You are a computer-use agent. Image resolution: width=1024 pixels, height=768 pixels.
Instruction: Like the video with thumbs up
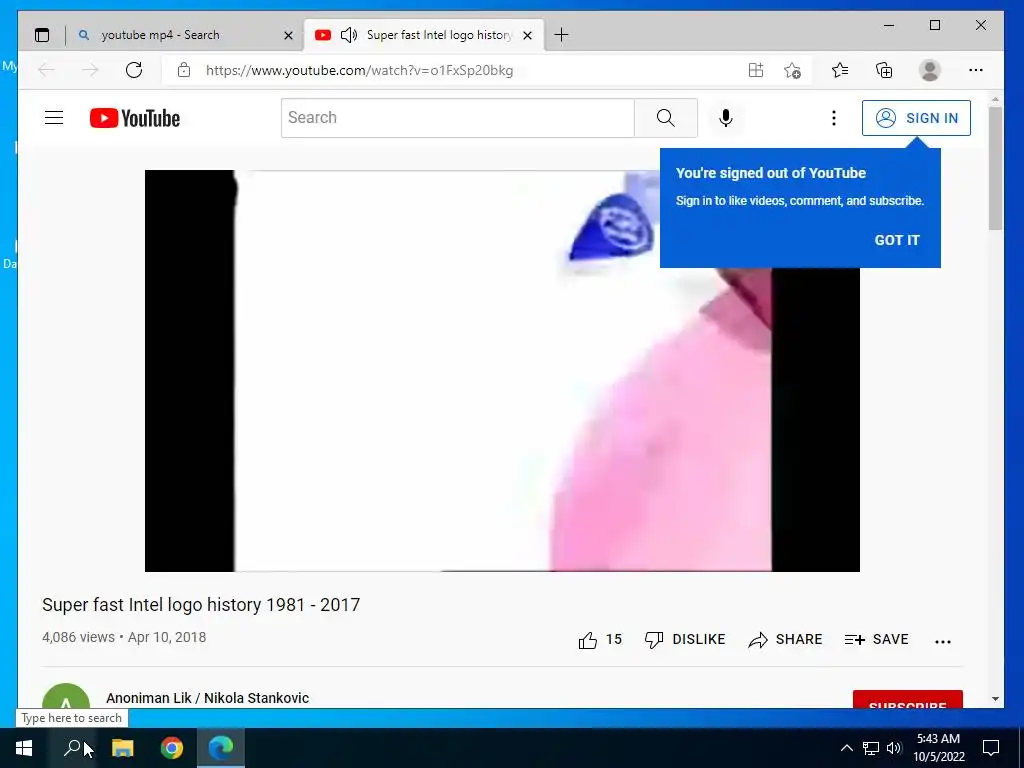(x=600, y=640)
